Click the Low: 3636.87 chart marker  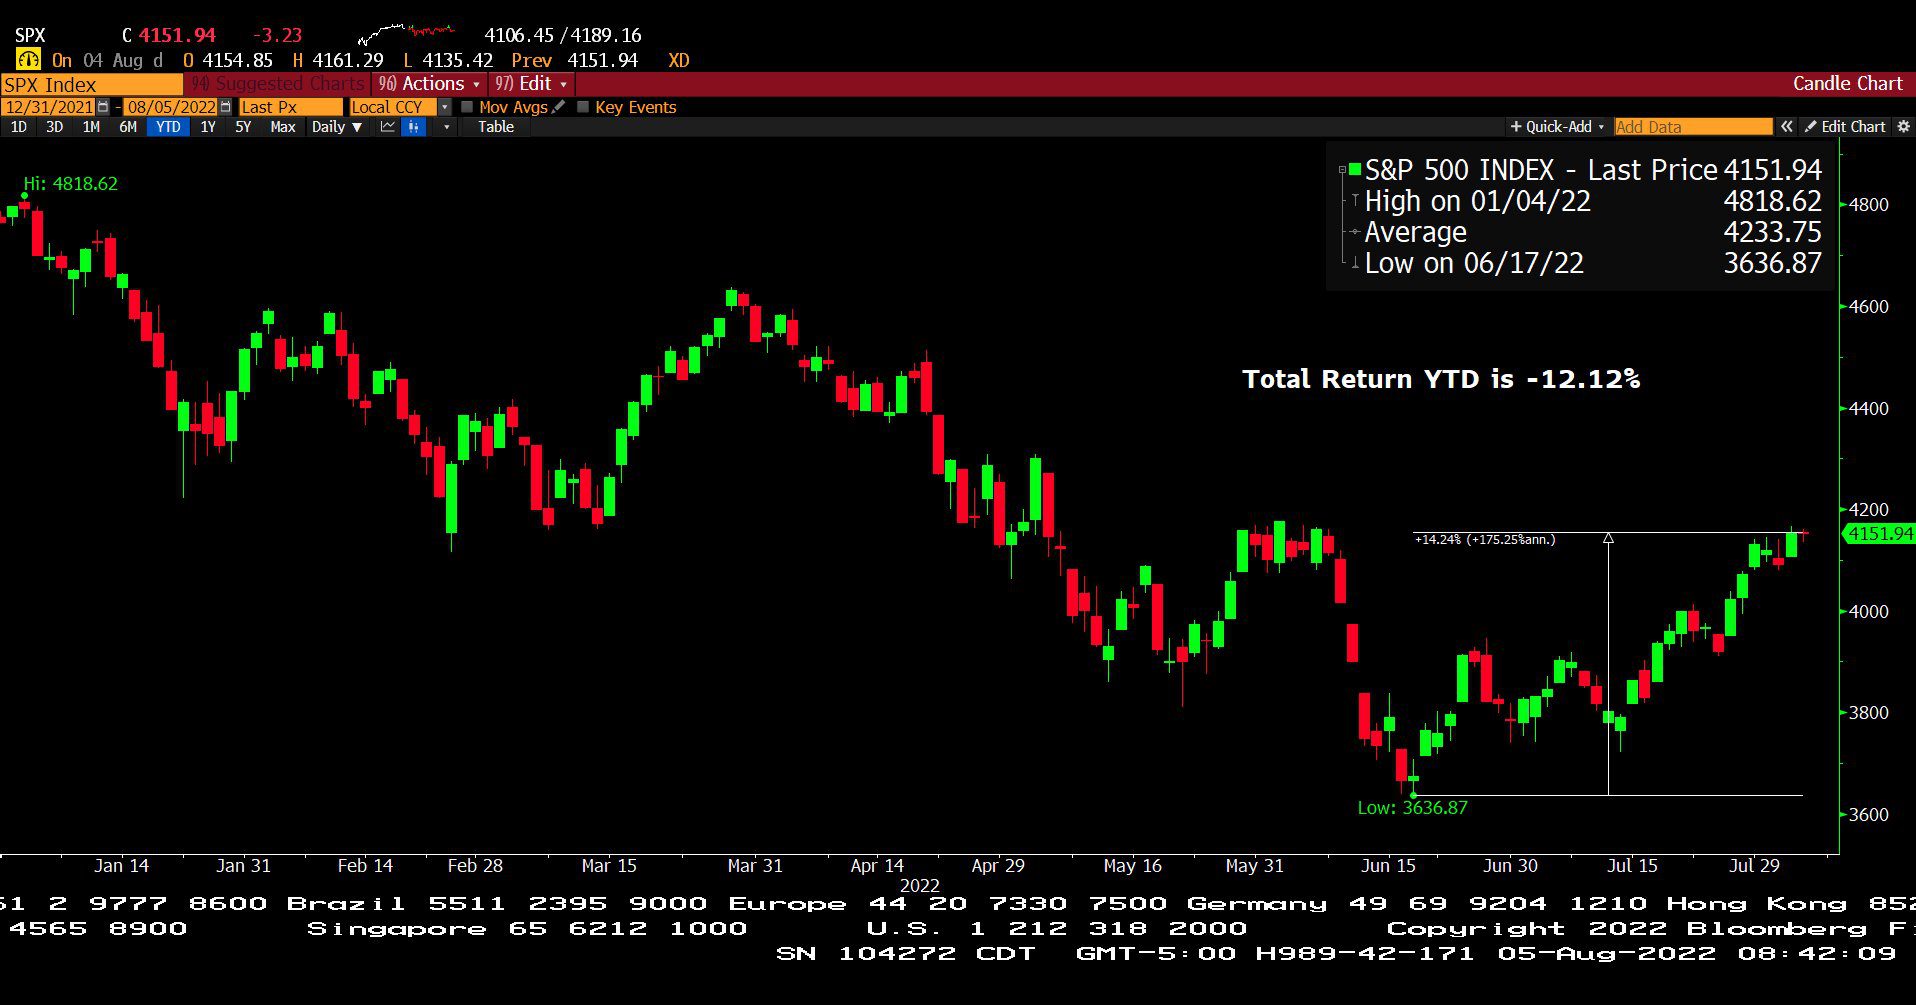pyautogui.click(x=1412, y=808)
